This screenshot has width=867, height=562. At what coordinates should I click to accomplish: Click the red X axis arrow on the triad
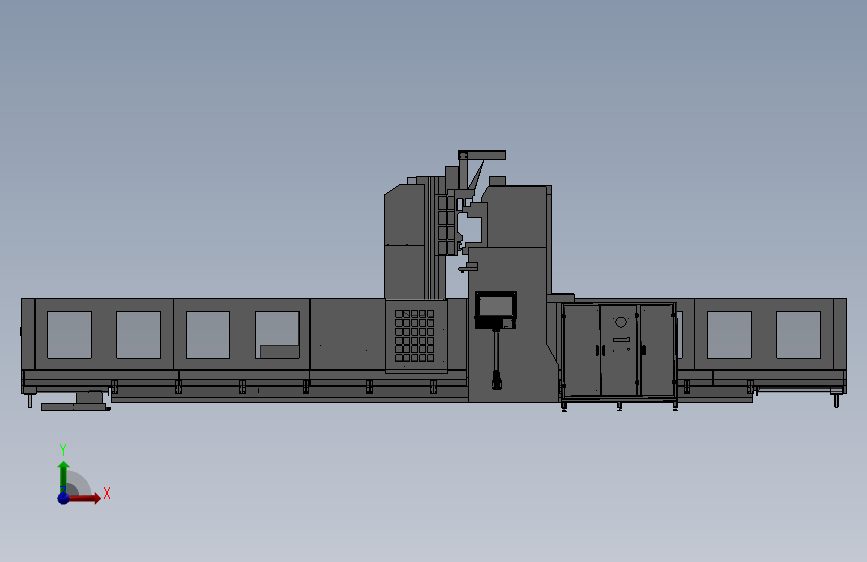pyautogui.click(x=86, y=498)
